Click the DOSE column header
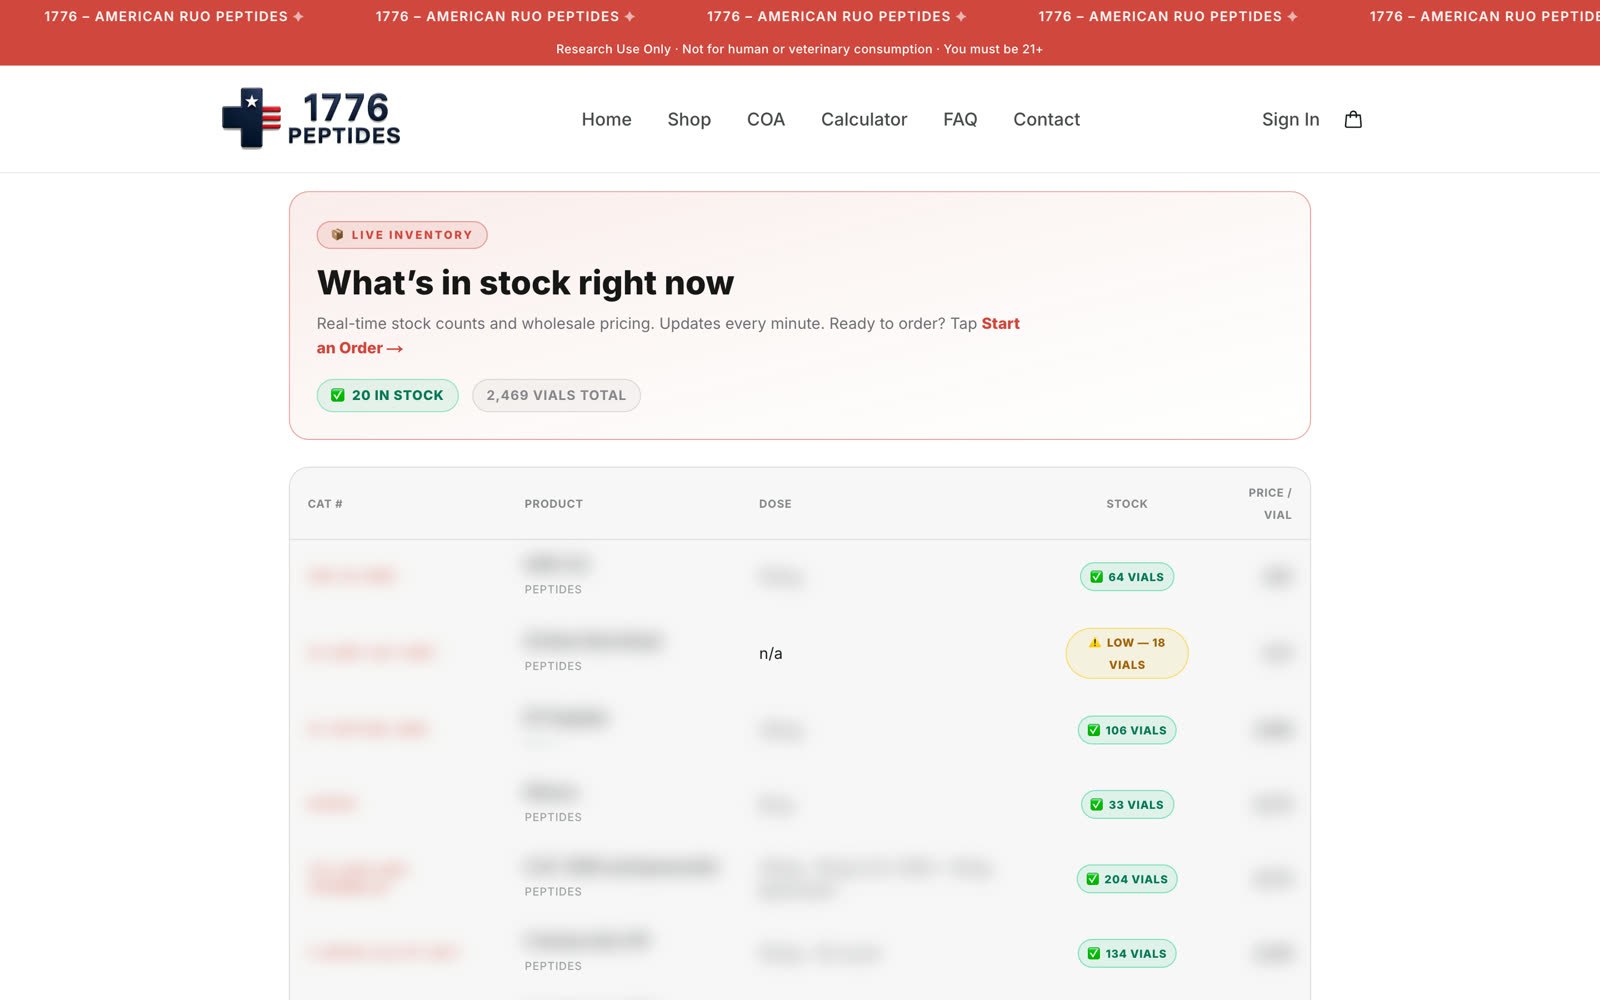1600x1000 pixels. pos(775,504)
